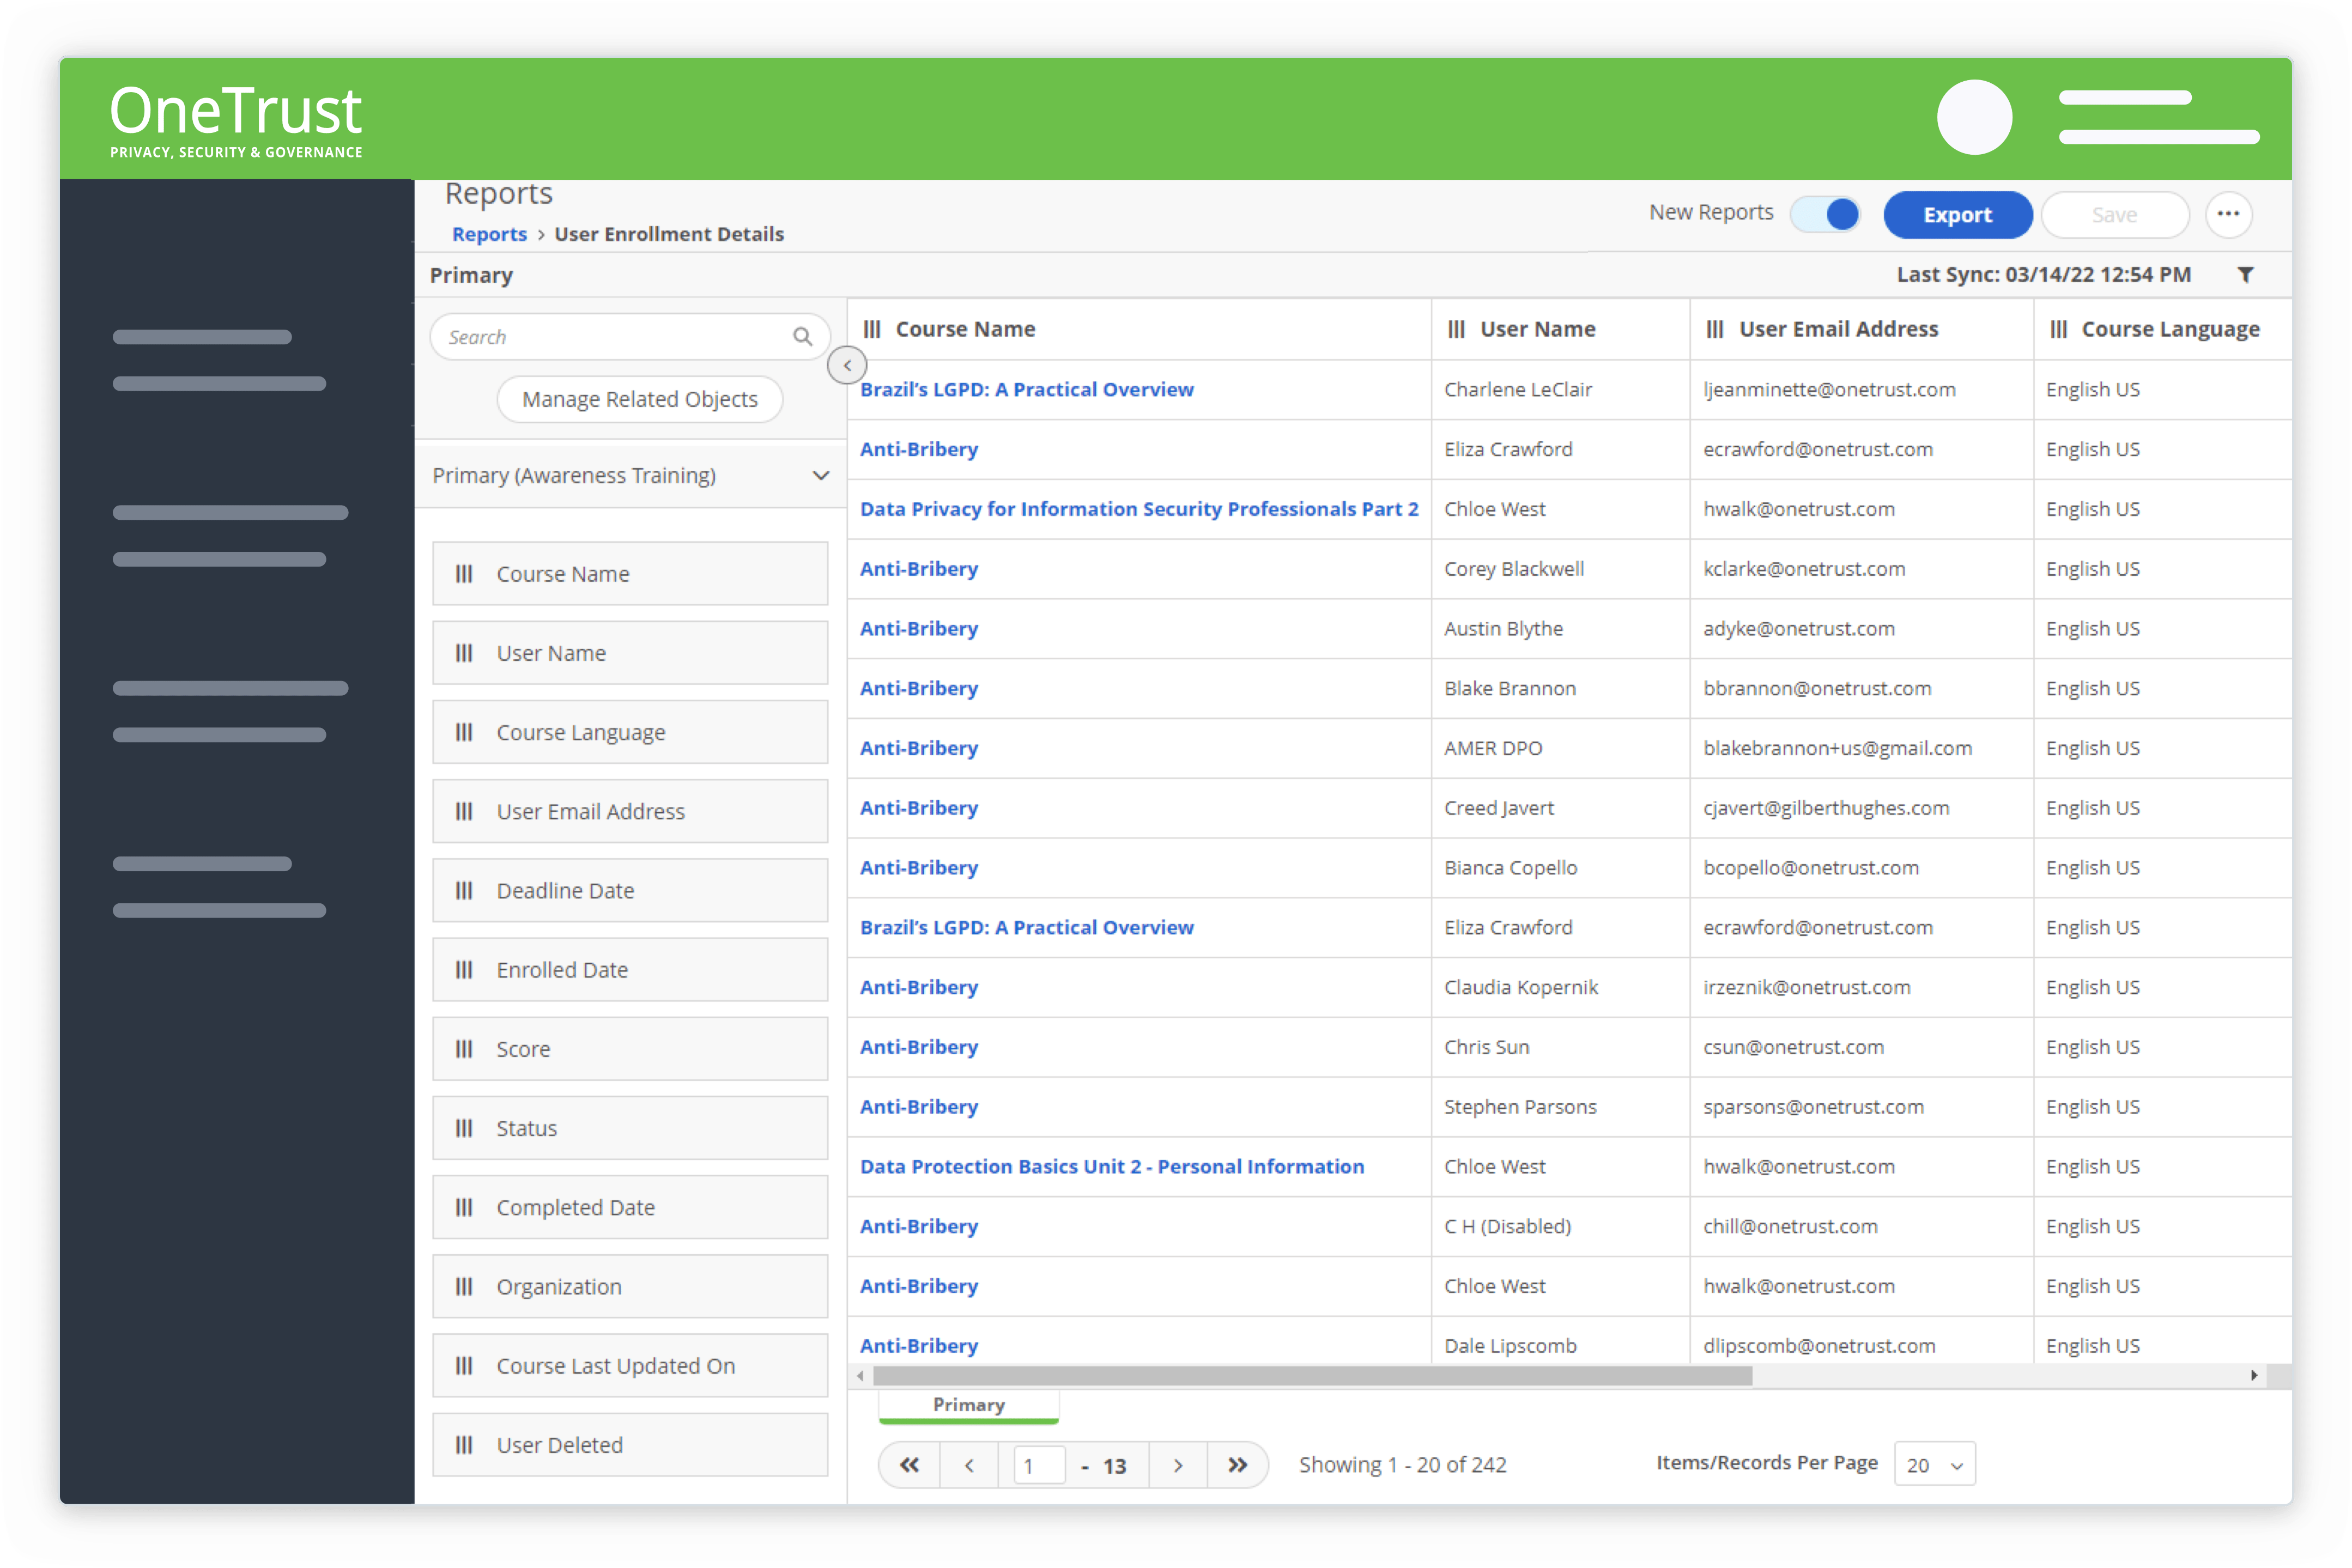Click the horizontal scrollbar thumb under the table
This screenshot has height=1568, width=2352.
click(x=1312, y=1376)
